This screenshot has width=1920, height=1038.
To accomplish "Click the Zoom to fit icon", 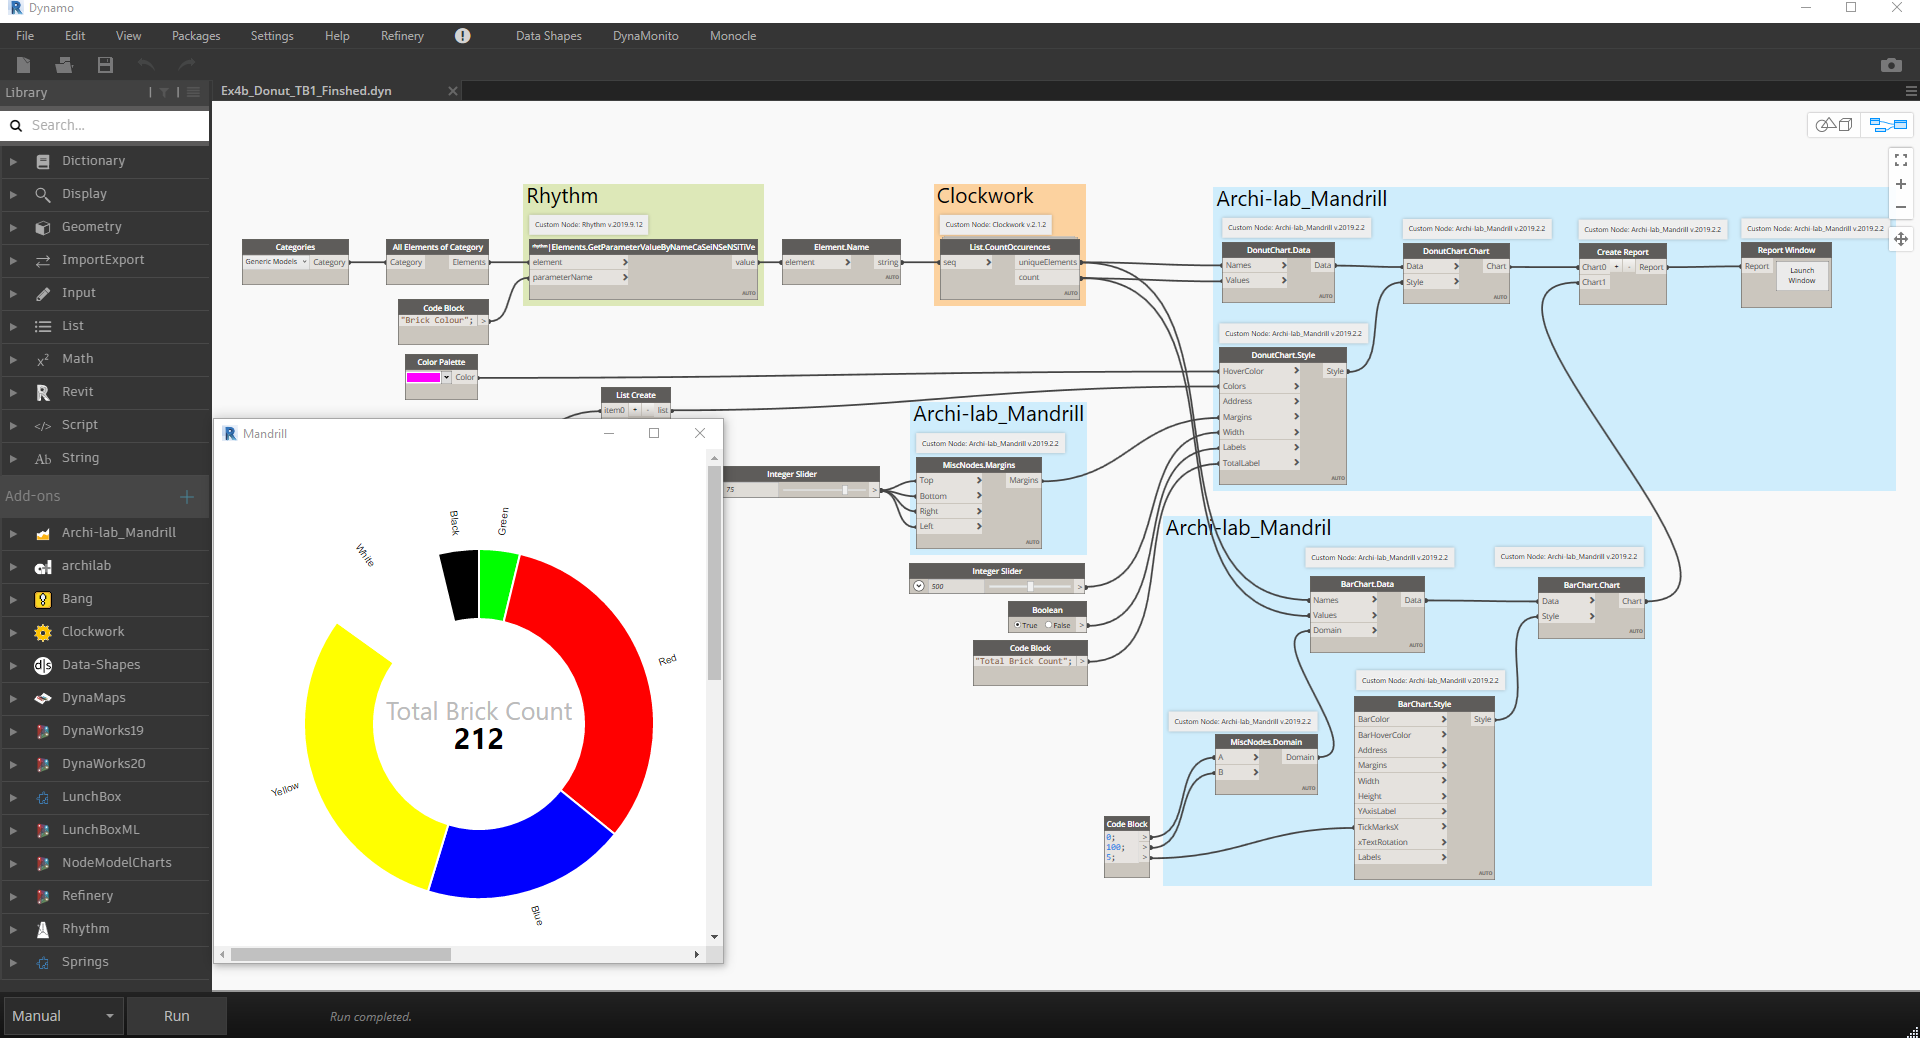I will [x=1900, y=160].
